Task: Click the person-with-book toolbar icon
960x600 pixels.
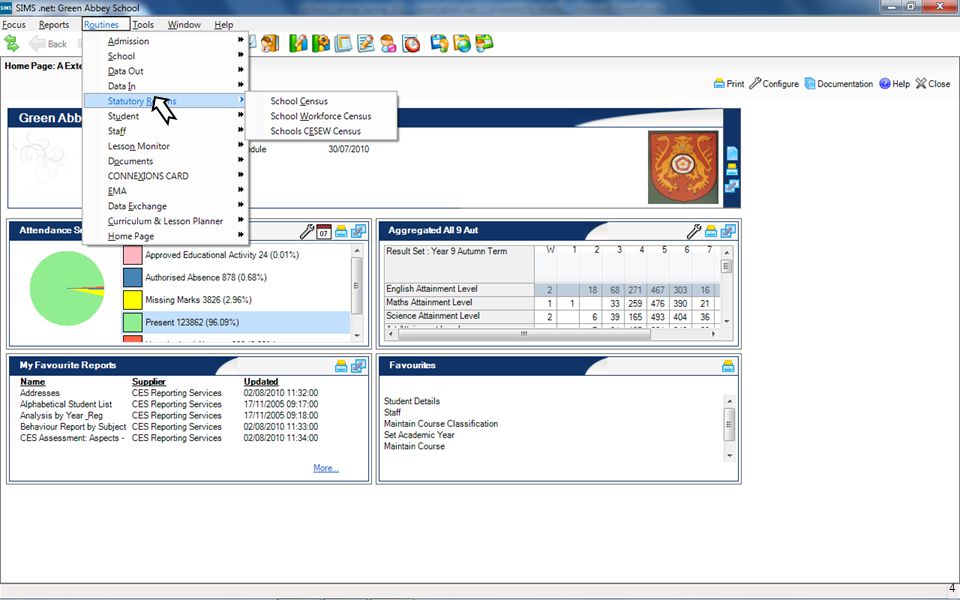Action: (270, 43)
